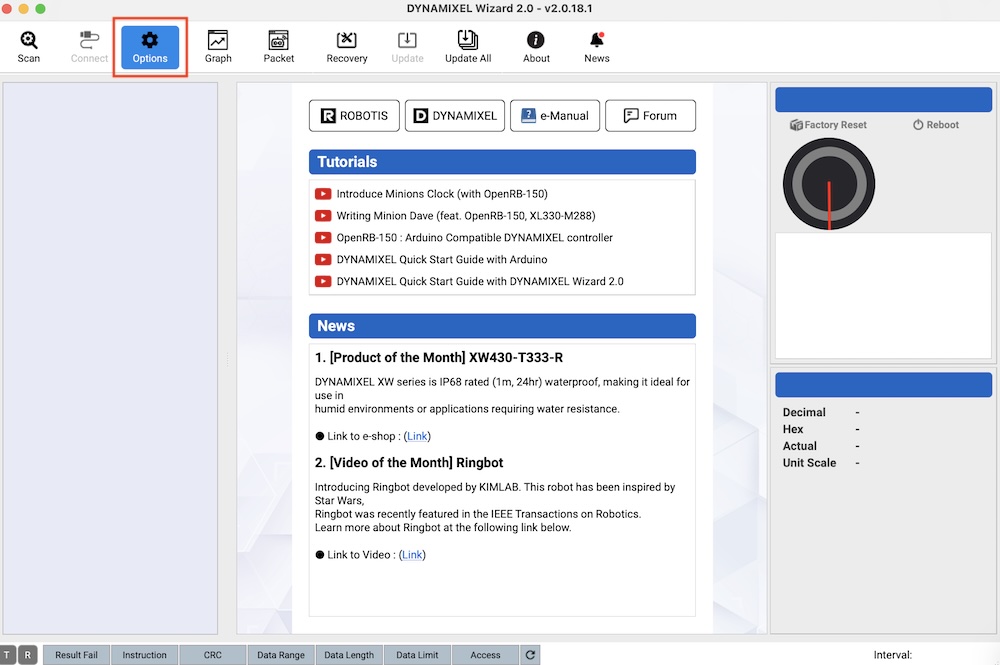The width and height of the screenshot is (1000, 665).
Task: Open OpenRB-150 Arduino Compatible controller tutorial
Action: pyautogui.click(x=474, y=238)
